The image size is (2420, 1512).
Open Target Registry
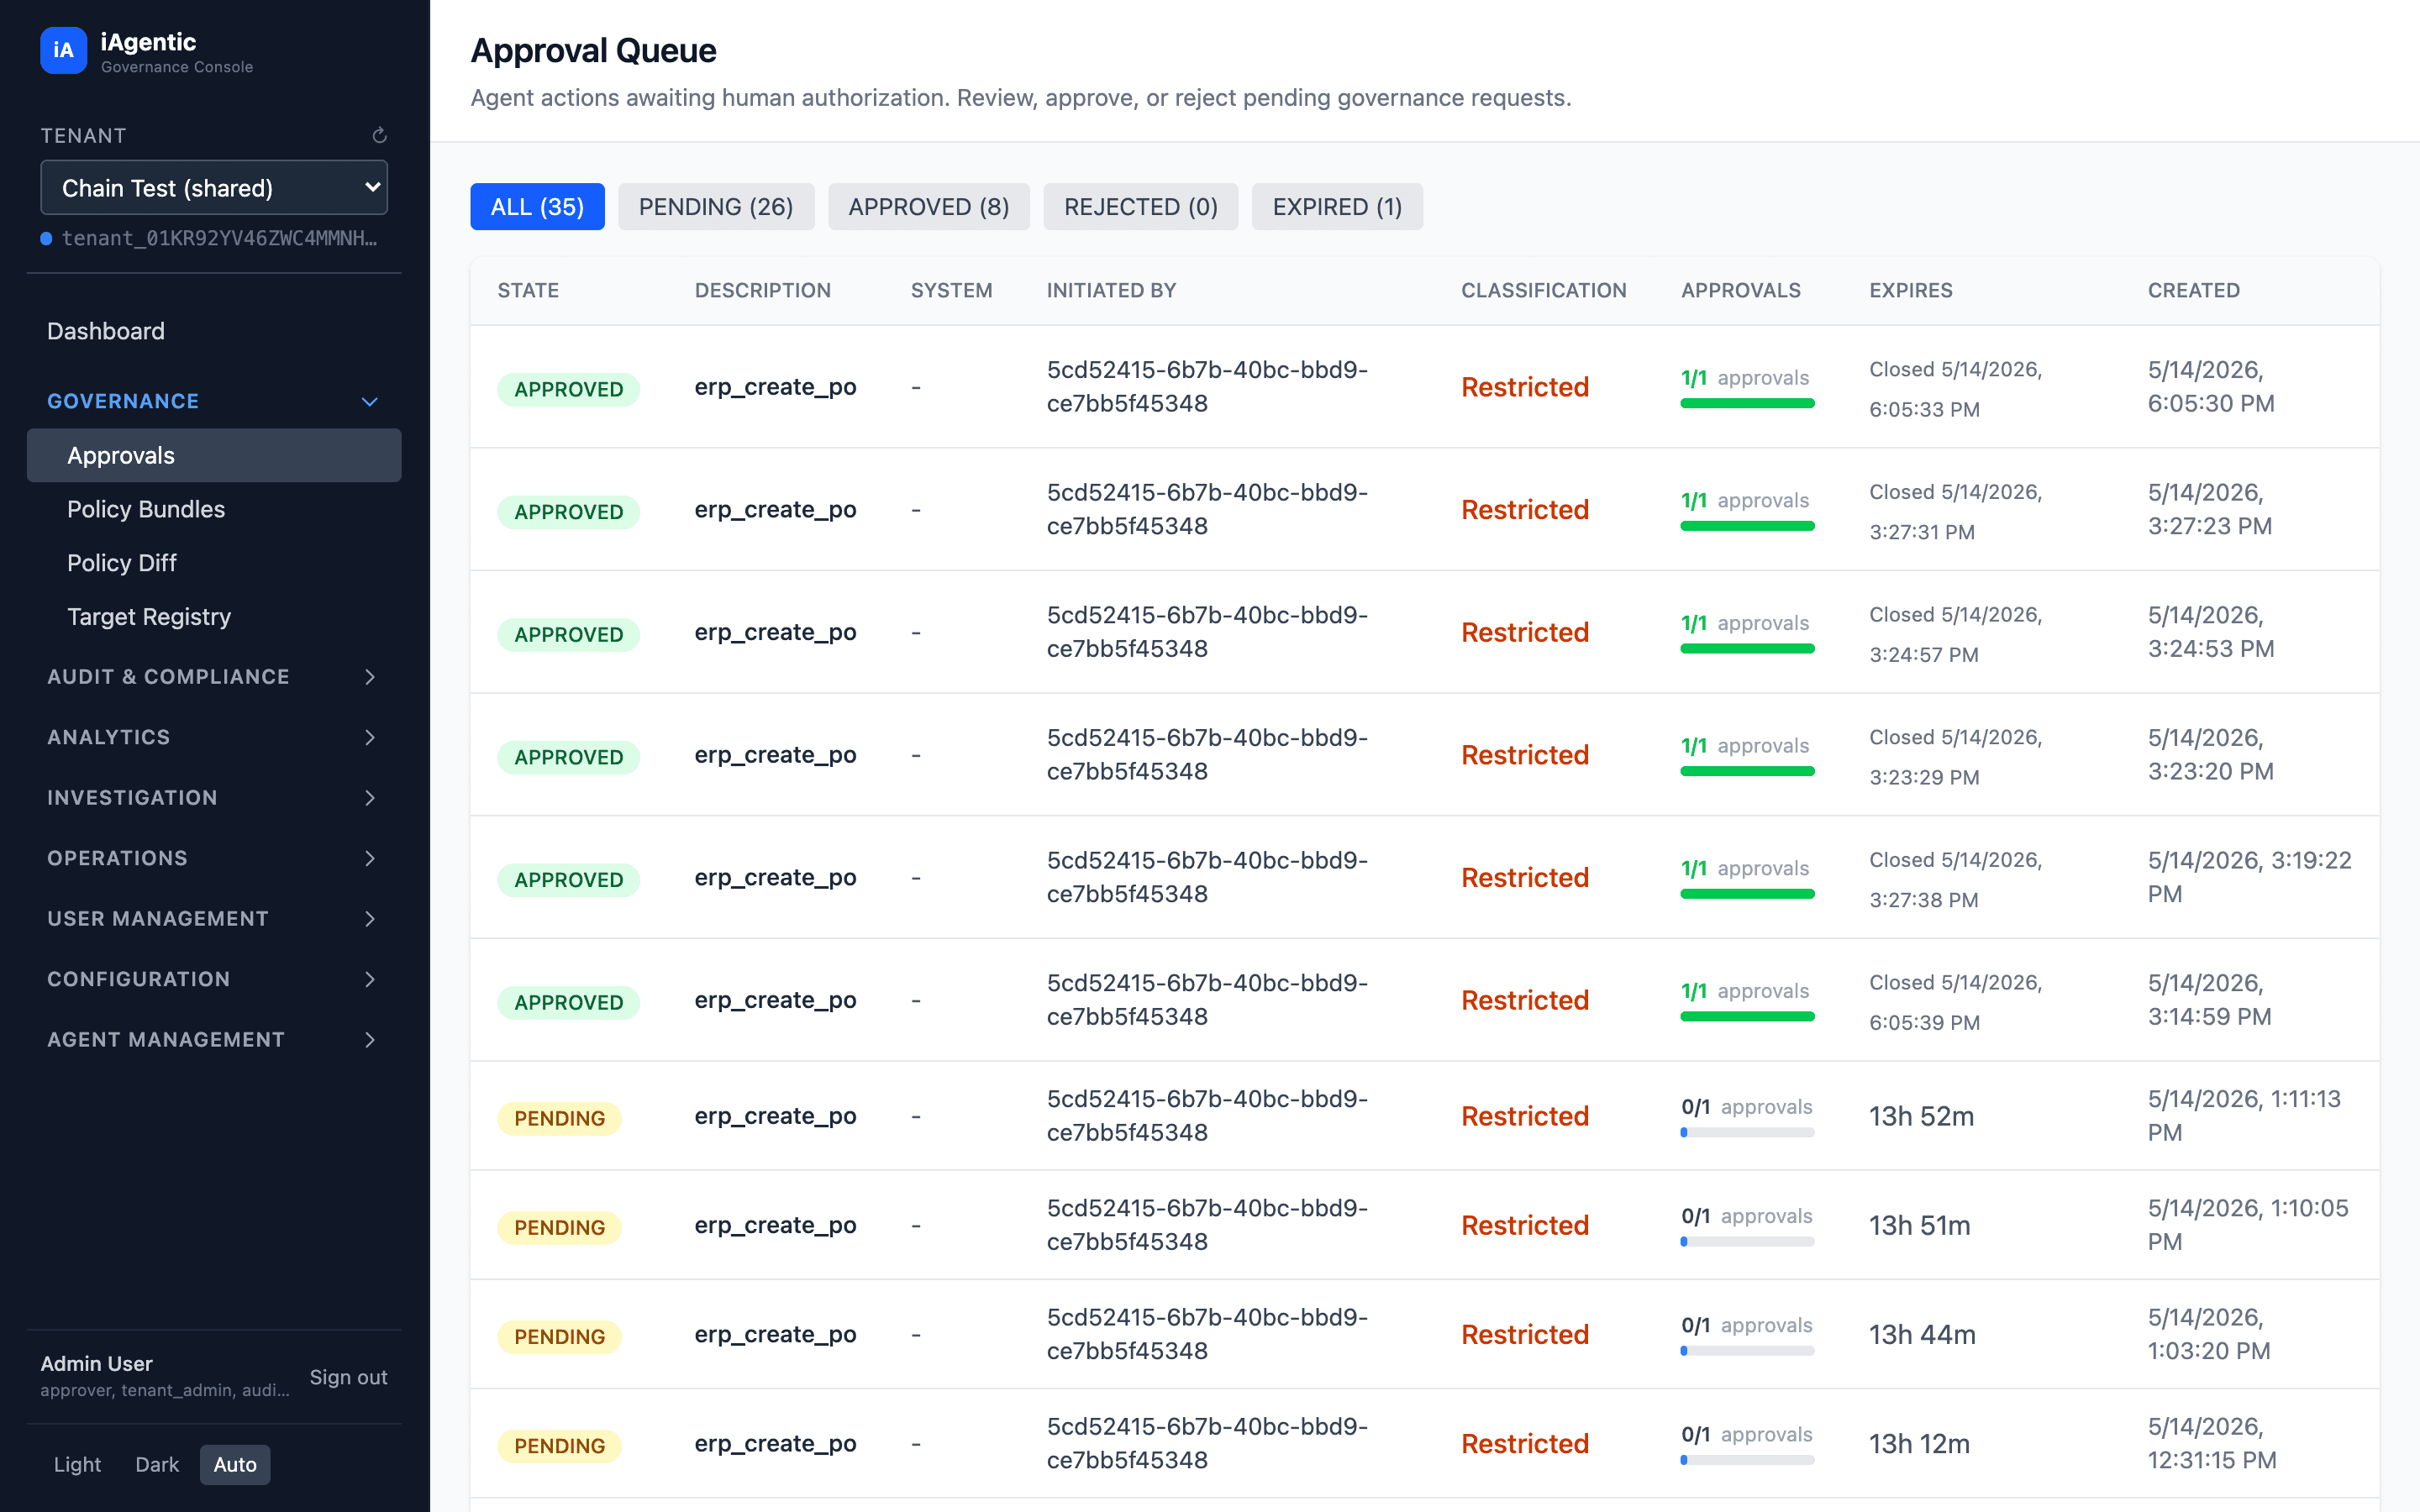coord(149,617)
